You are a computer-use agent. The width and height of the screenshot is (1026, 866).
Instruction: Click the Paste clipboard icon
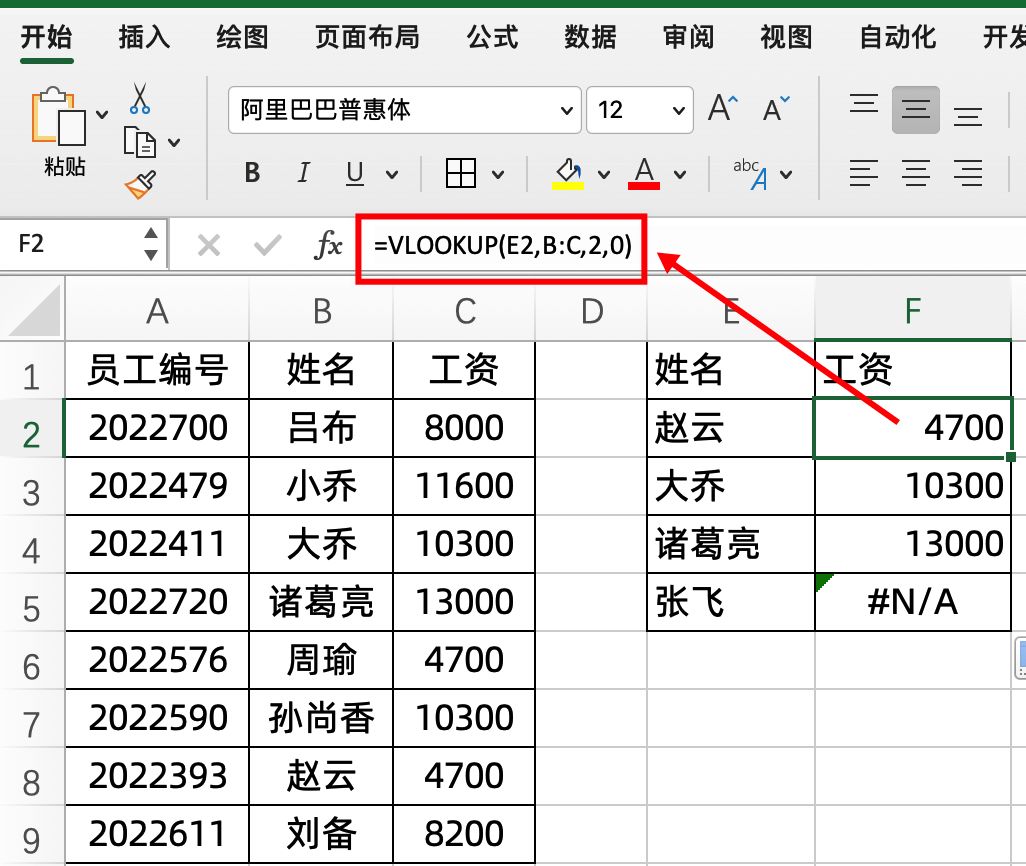point(58,116)
